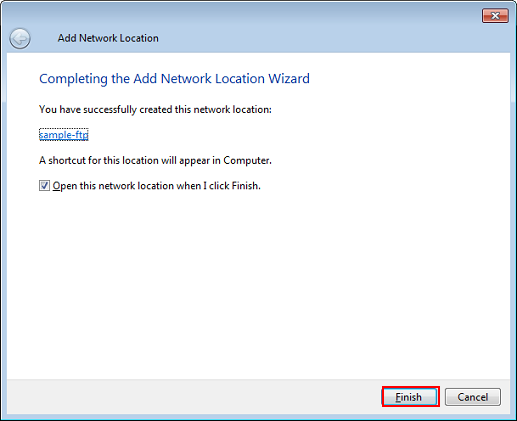Click the empty white area of the wizard page
This screenshot has width=517, height=421.
pos(258,283)
